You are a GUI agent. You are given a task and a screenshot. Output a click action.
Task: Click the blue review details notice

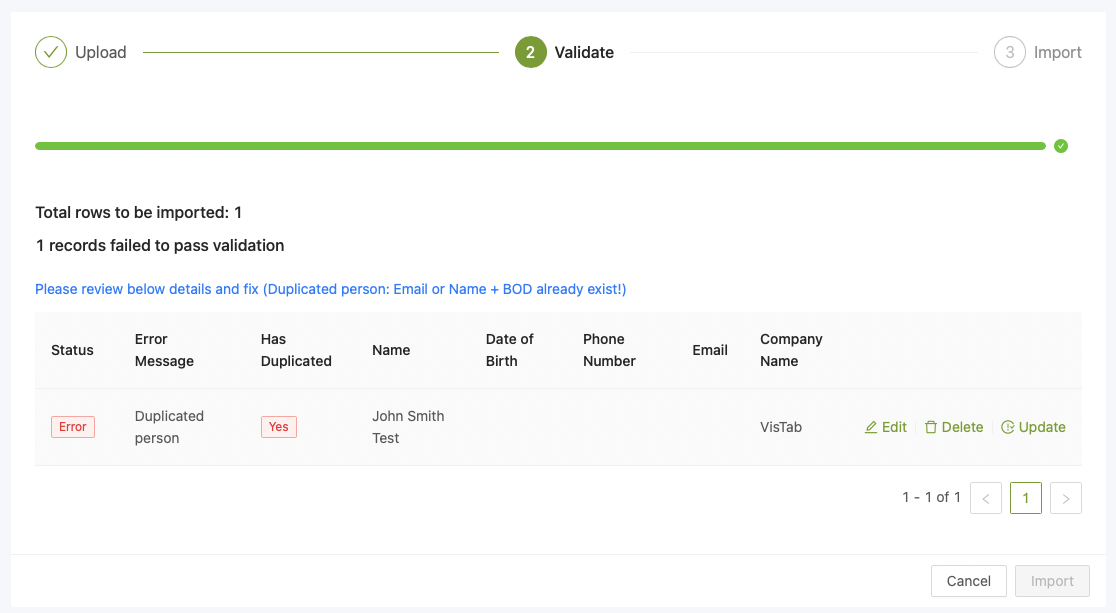point(330,289)
